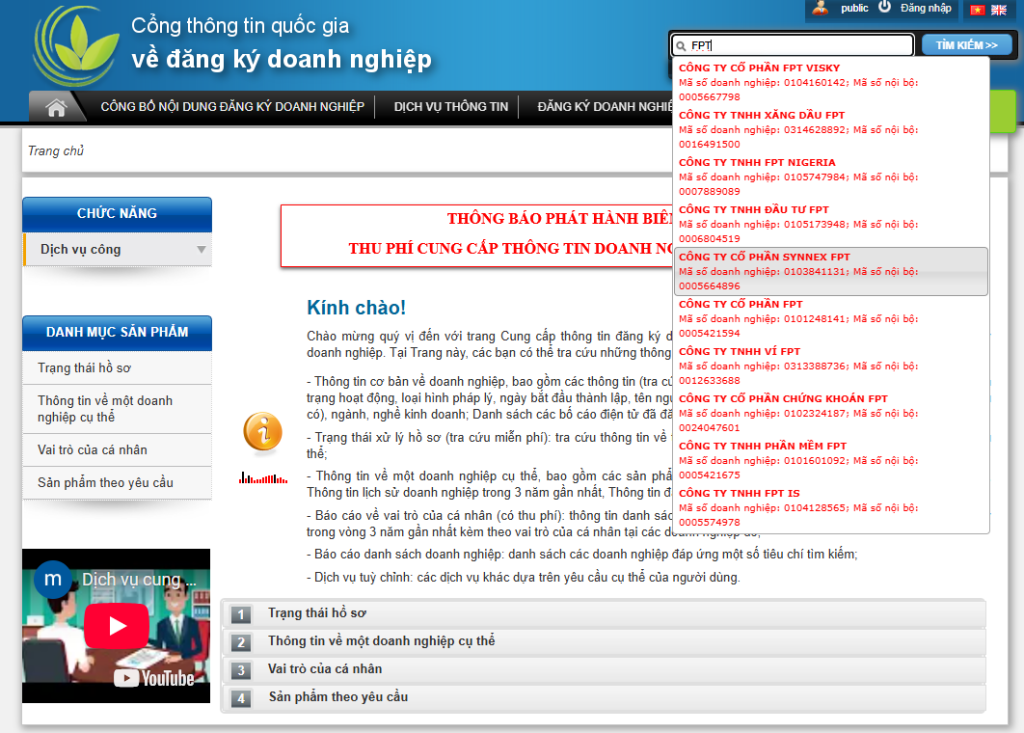
Task: Click the video title Dịch vụ cung...
Action: tap(138, 579)
